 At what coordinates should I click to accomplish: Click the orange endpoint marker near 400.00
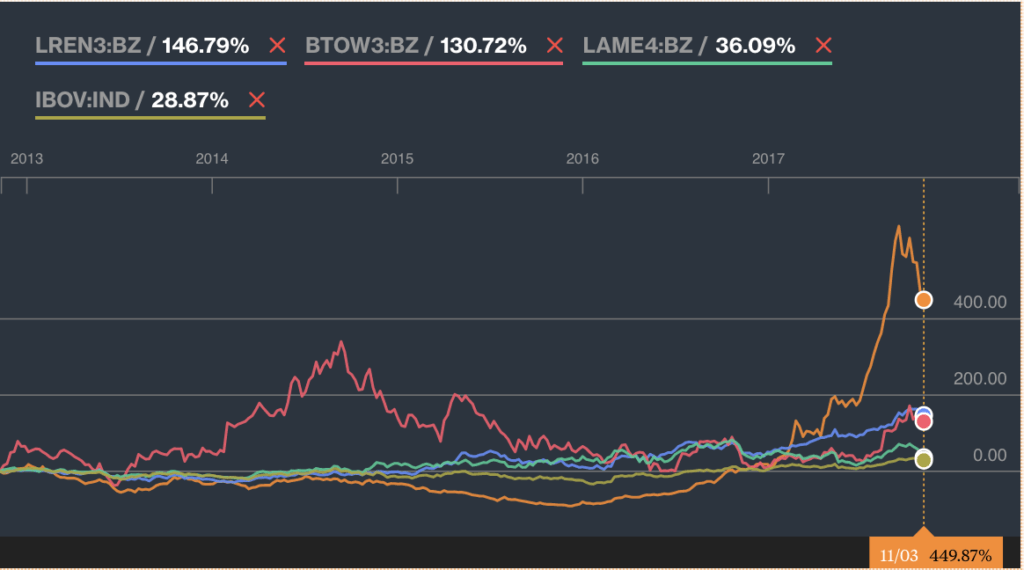point(924,300)
